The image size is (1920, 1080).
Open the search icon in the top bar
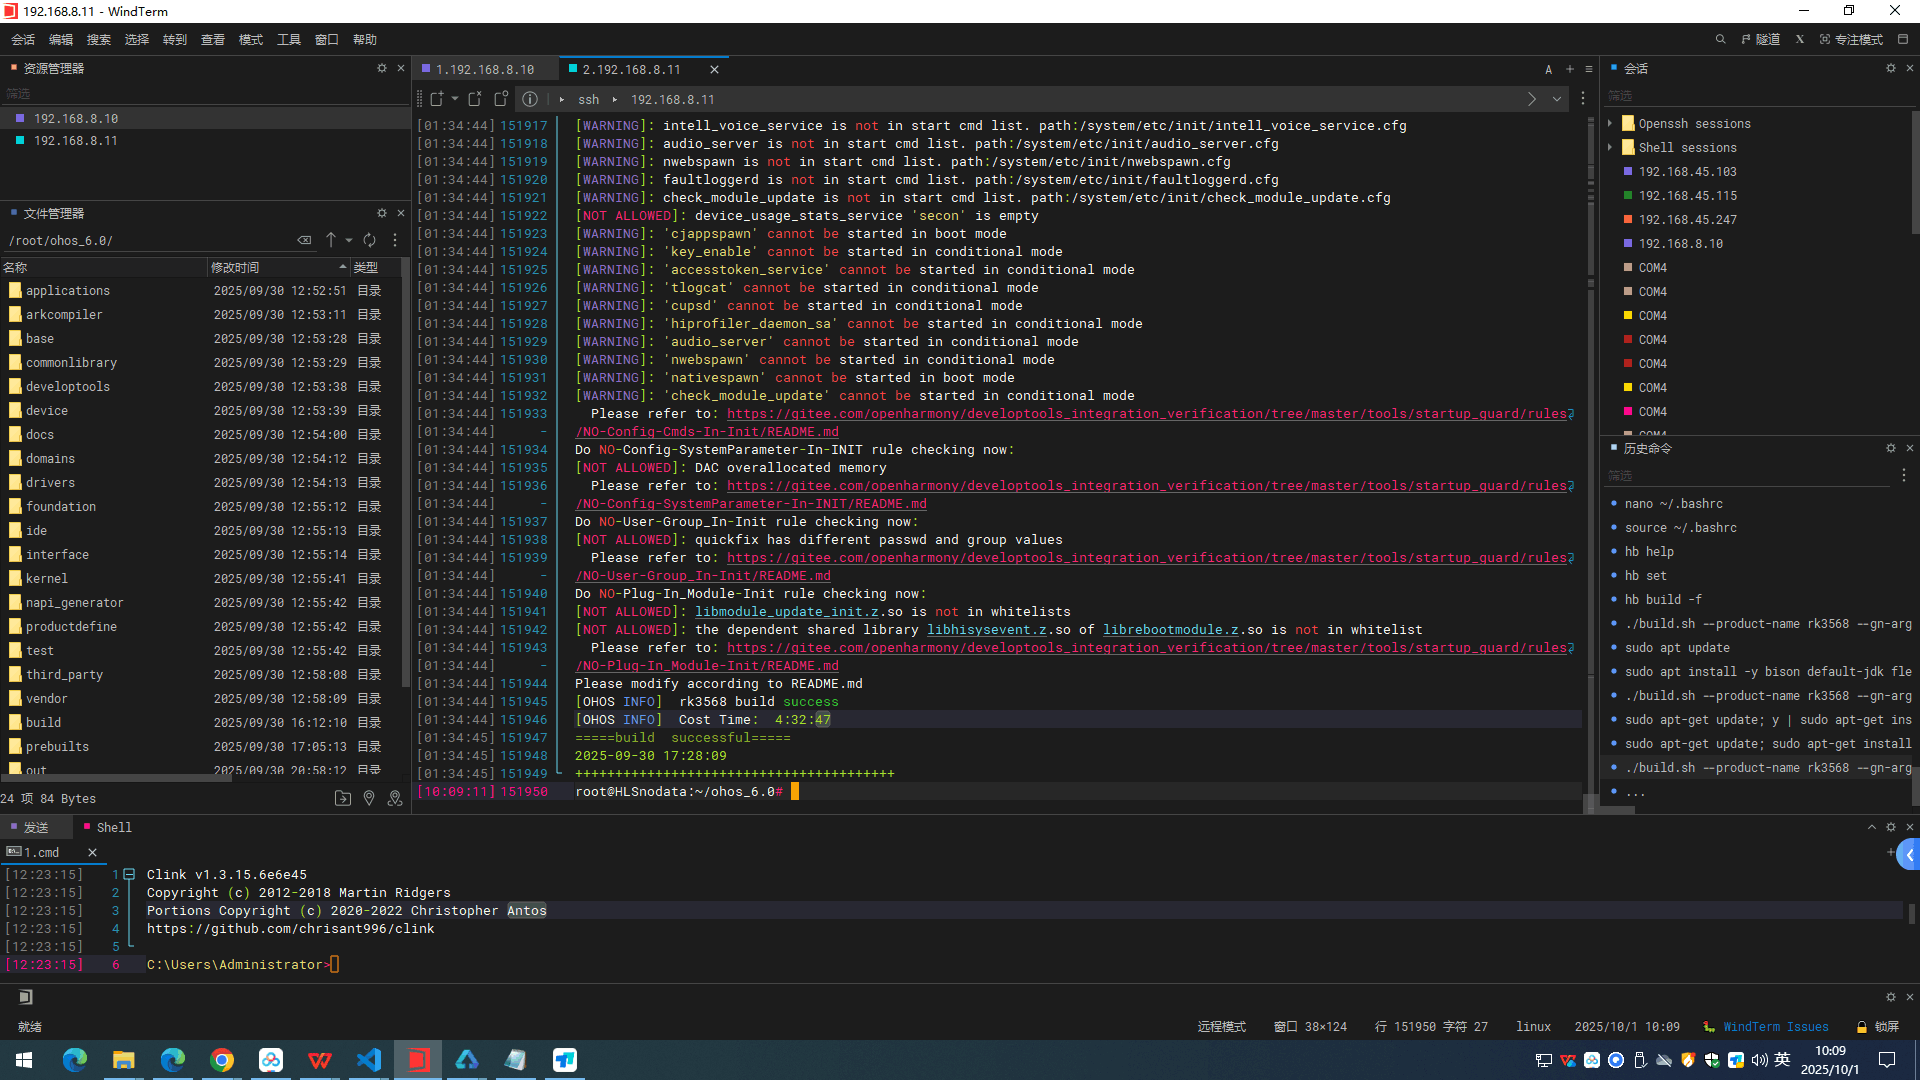click(x=1721, y=40)
